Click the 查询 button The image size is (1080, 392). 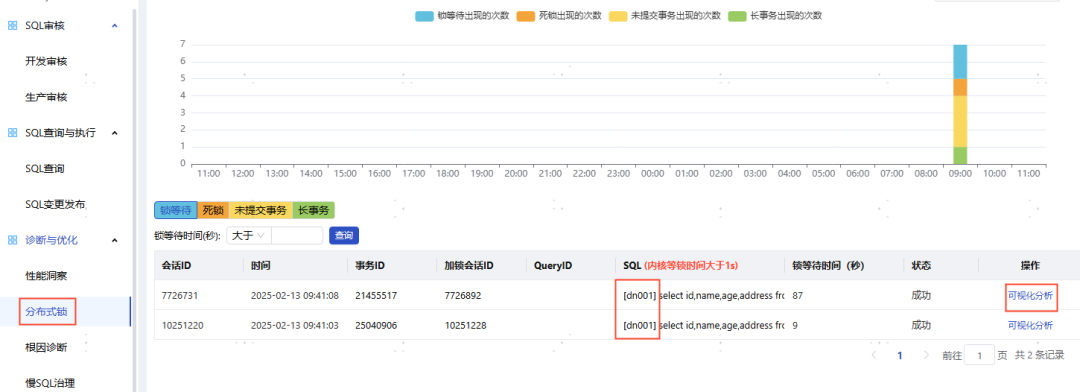click(x=344, y=236)
